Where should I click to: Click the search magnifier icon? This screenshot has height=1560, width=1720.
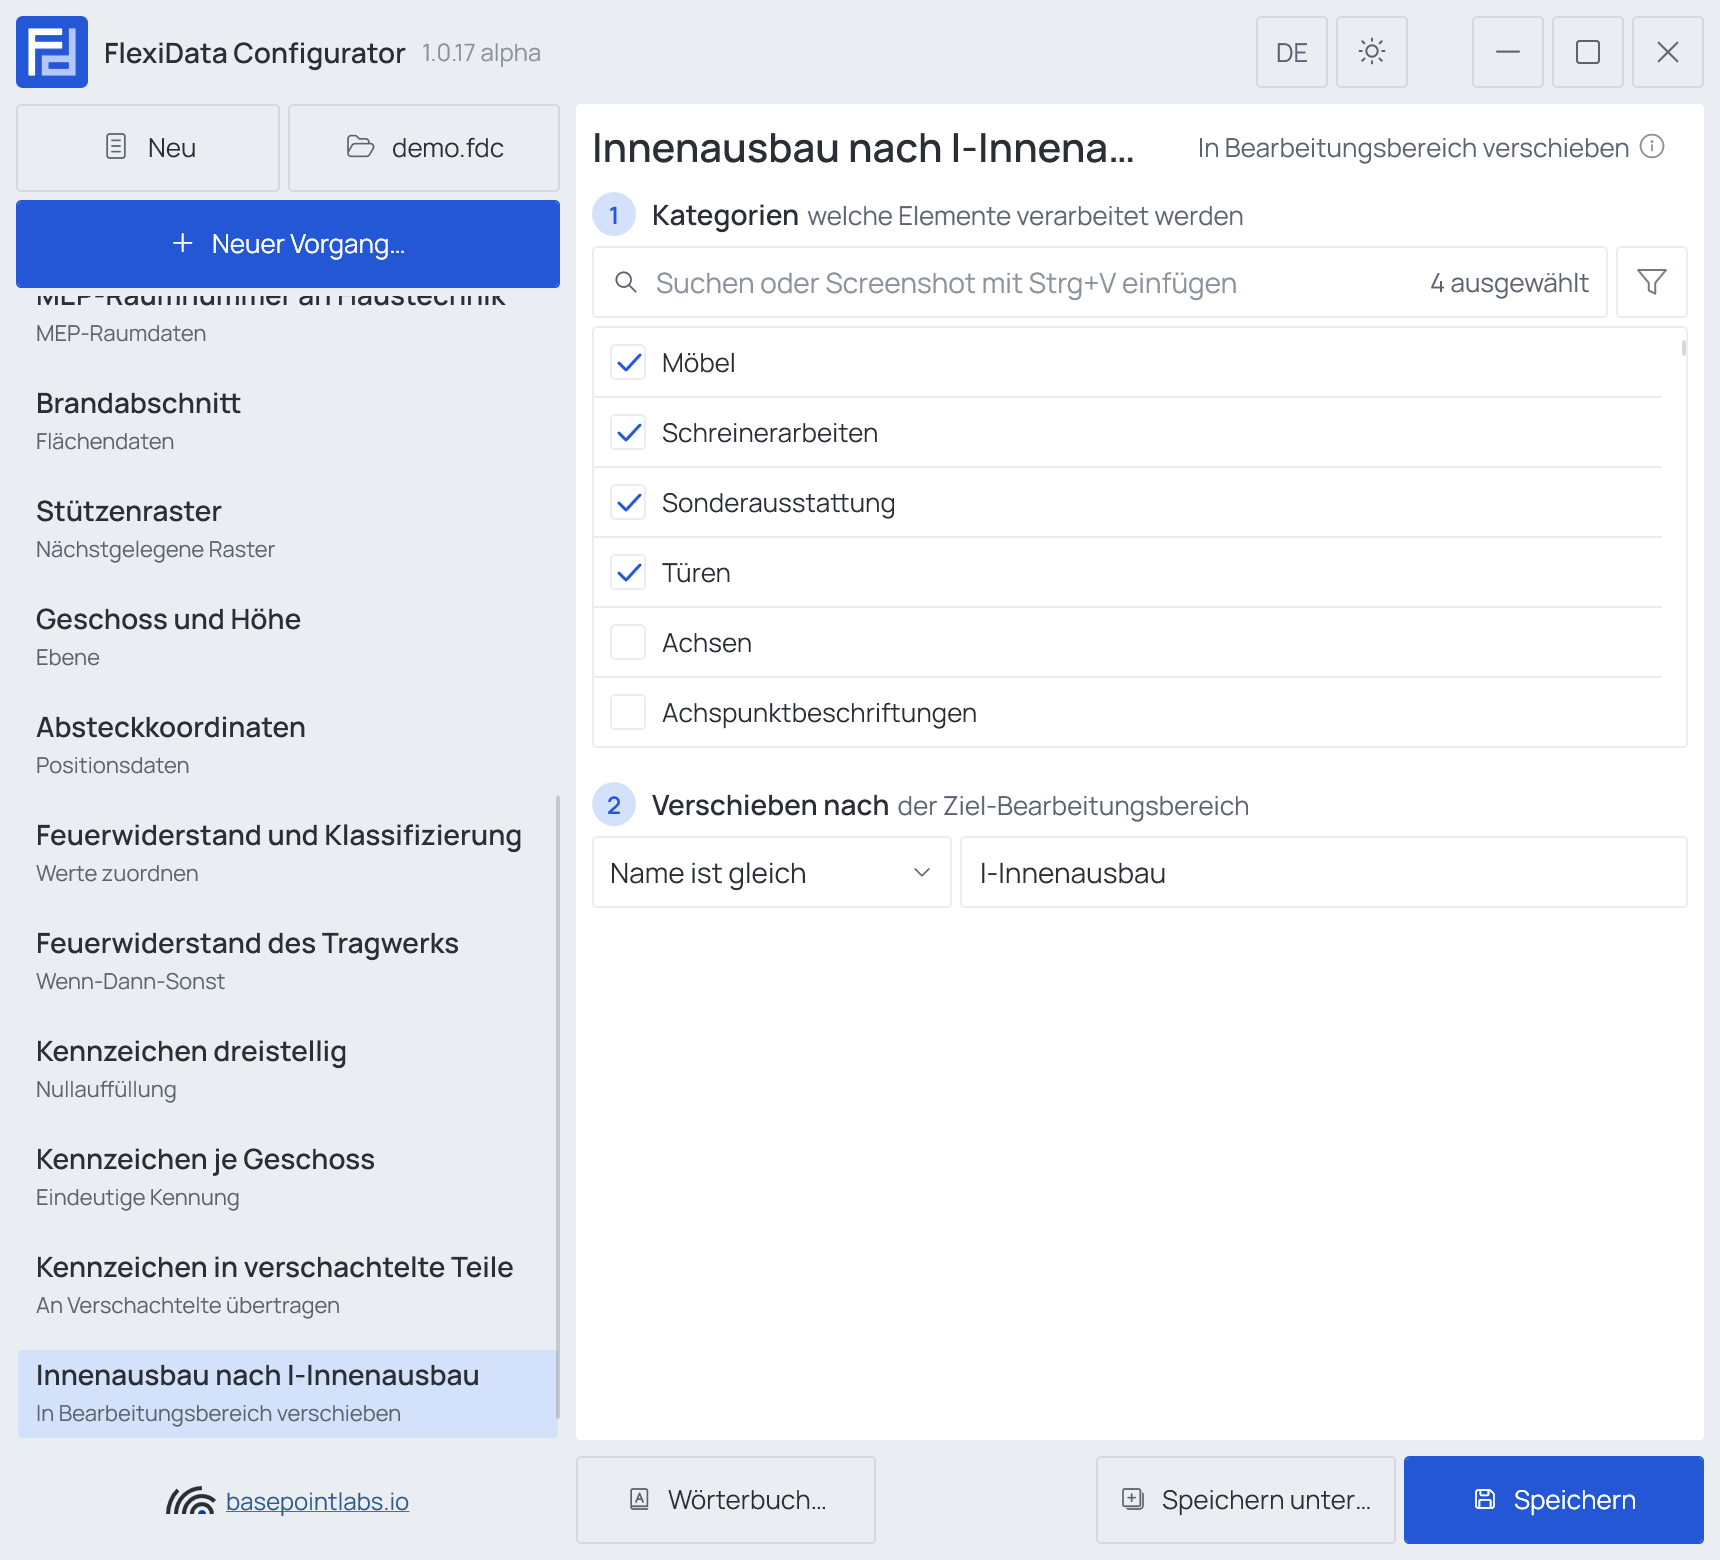(x=626, y=282)
